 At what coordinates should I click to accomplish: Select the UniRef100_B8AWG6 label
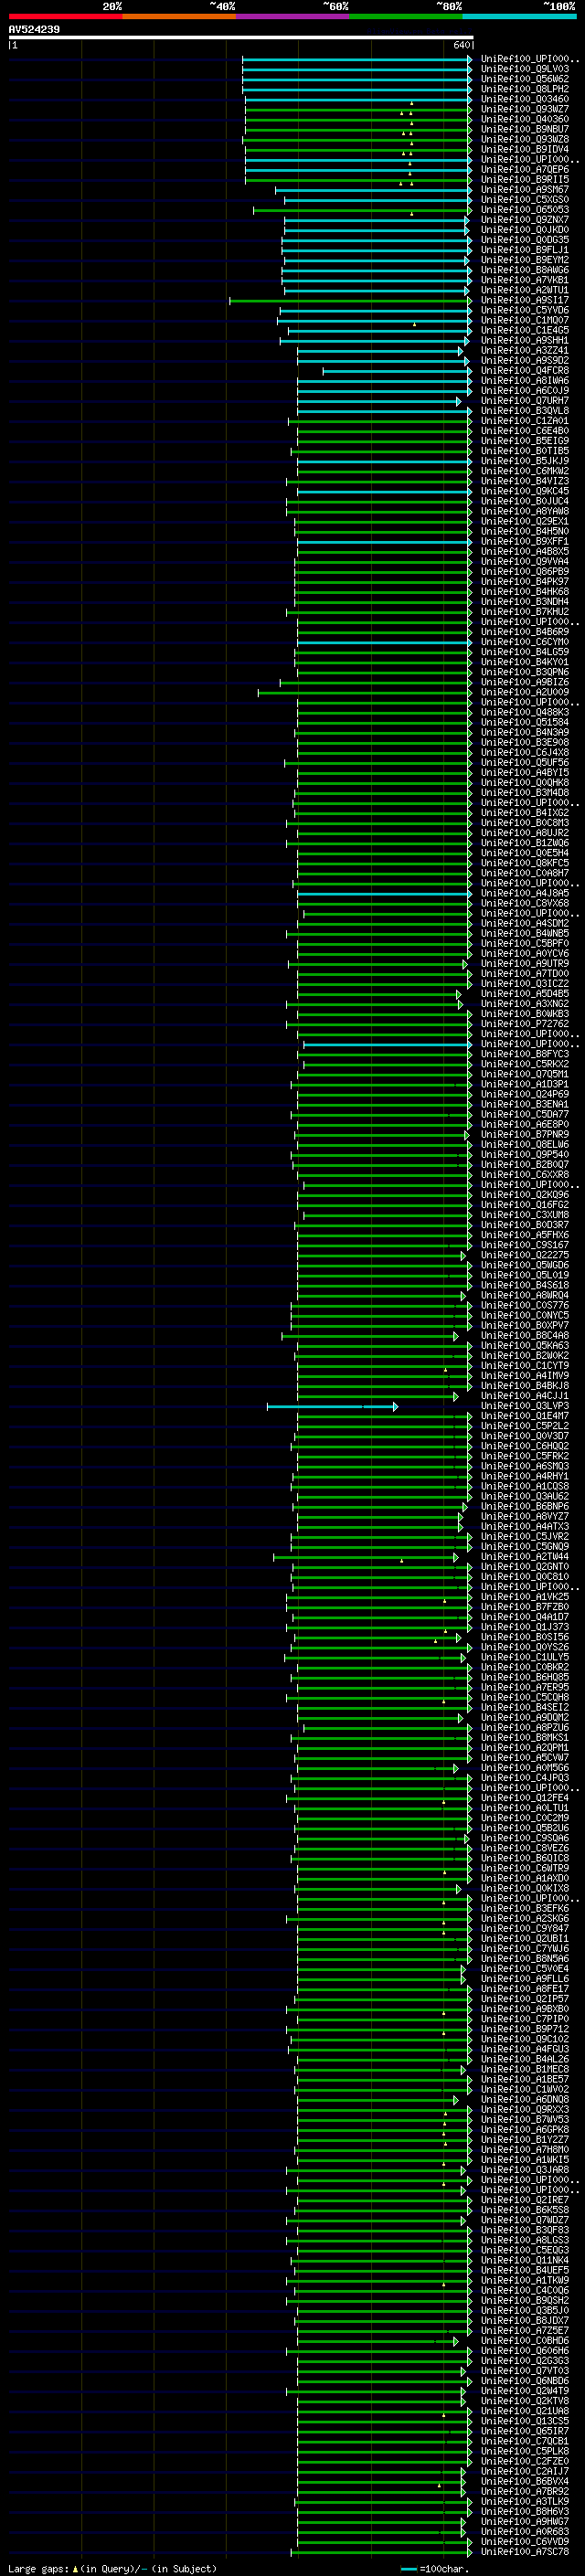pyautogui.click(x=524, y=270)
